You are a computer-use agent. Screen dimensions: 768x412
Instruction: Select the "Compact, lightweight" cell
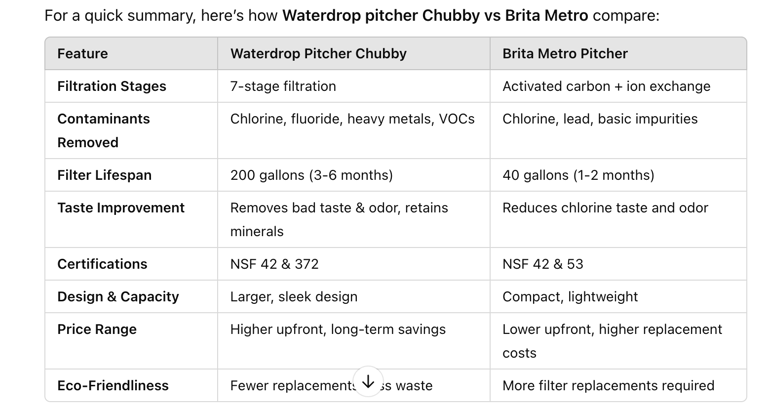570,297
